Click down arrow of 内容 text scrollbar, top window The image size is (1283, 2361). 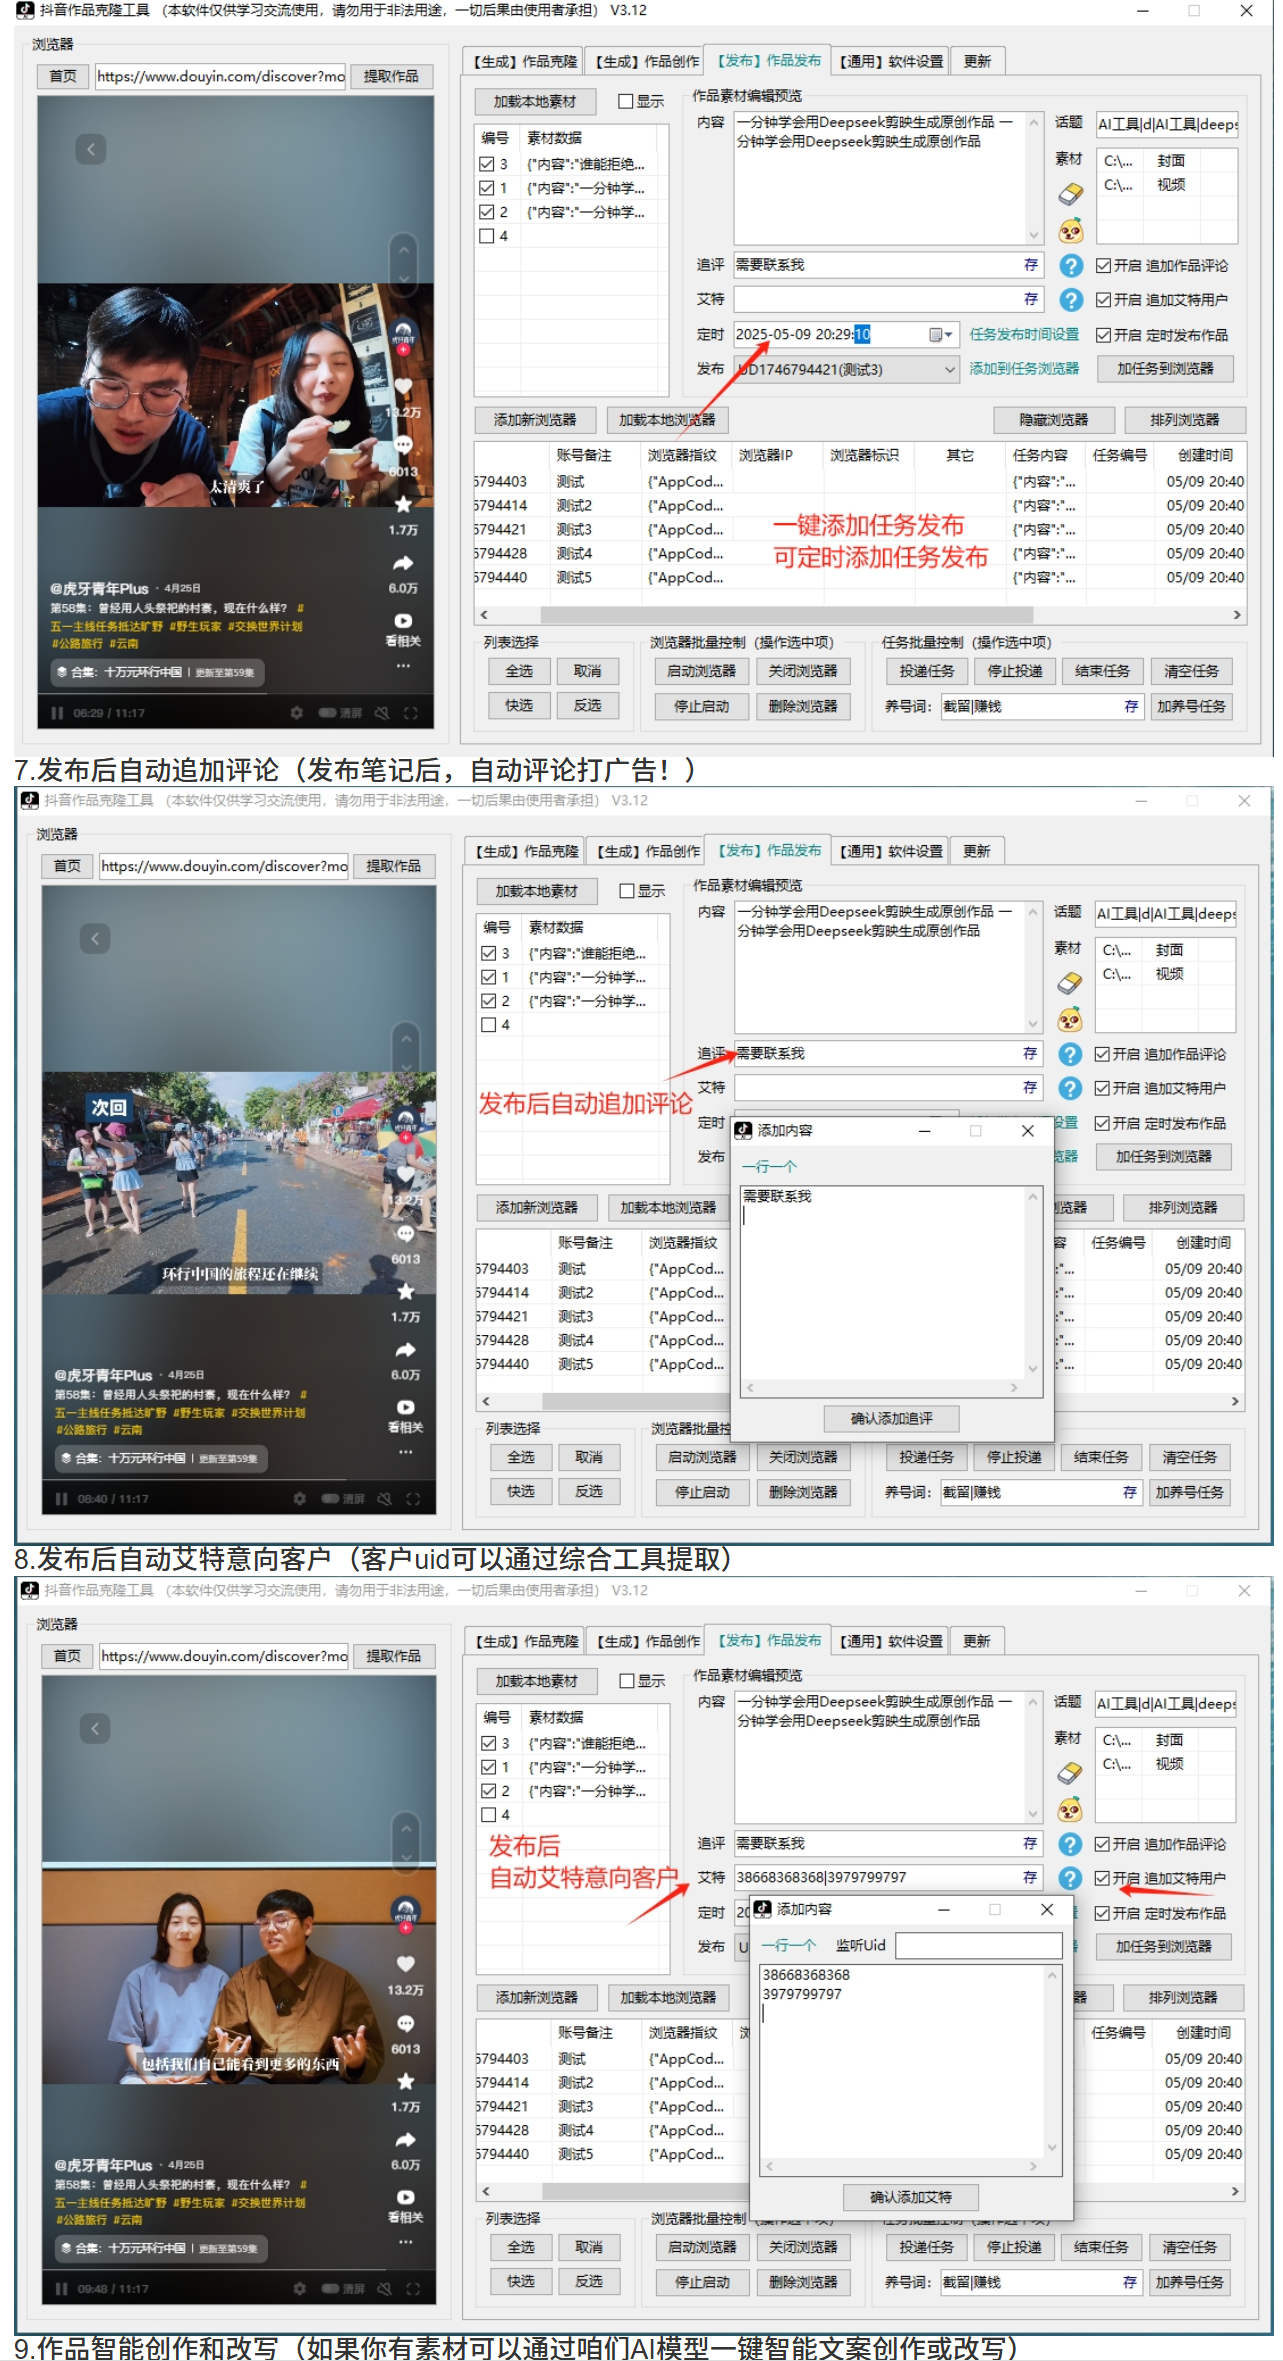click(1034, 236)
